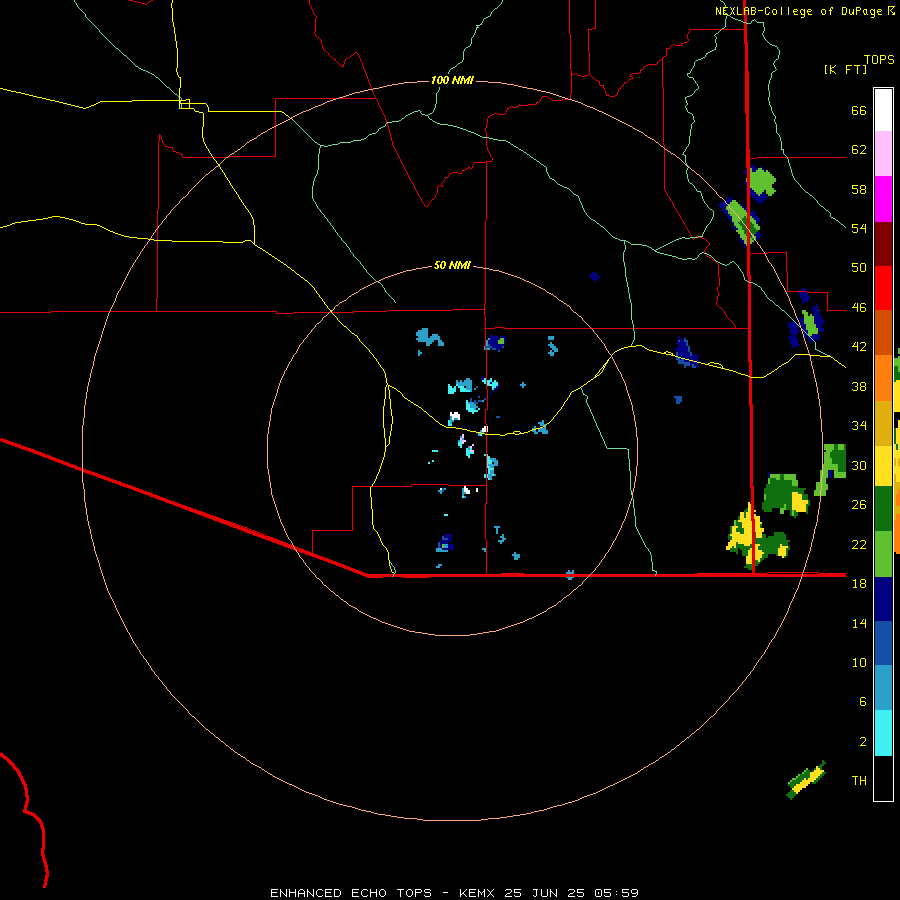Click the '58' legend value

pyautogui.click(x=859, y=189)
